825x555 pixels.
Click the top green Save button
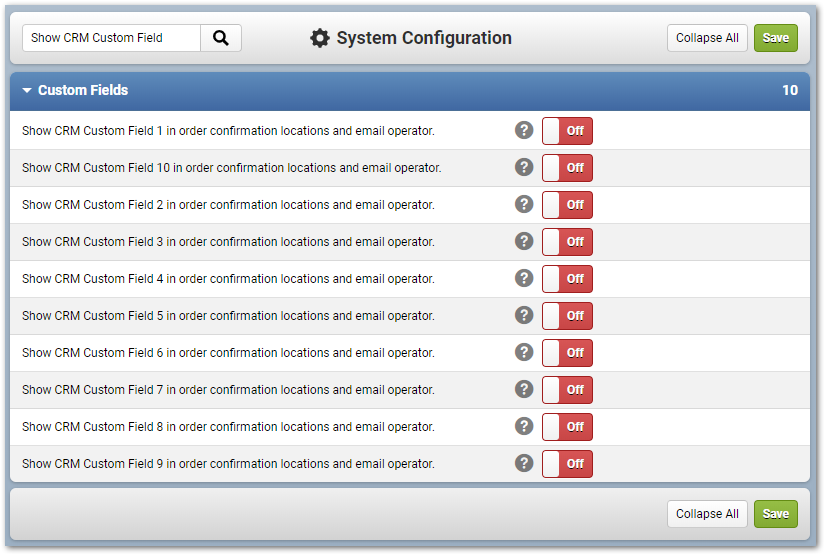(776, 38)
